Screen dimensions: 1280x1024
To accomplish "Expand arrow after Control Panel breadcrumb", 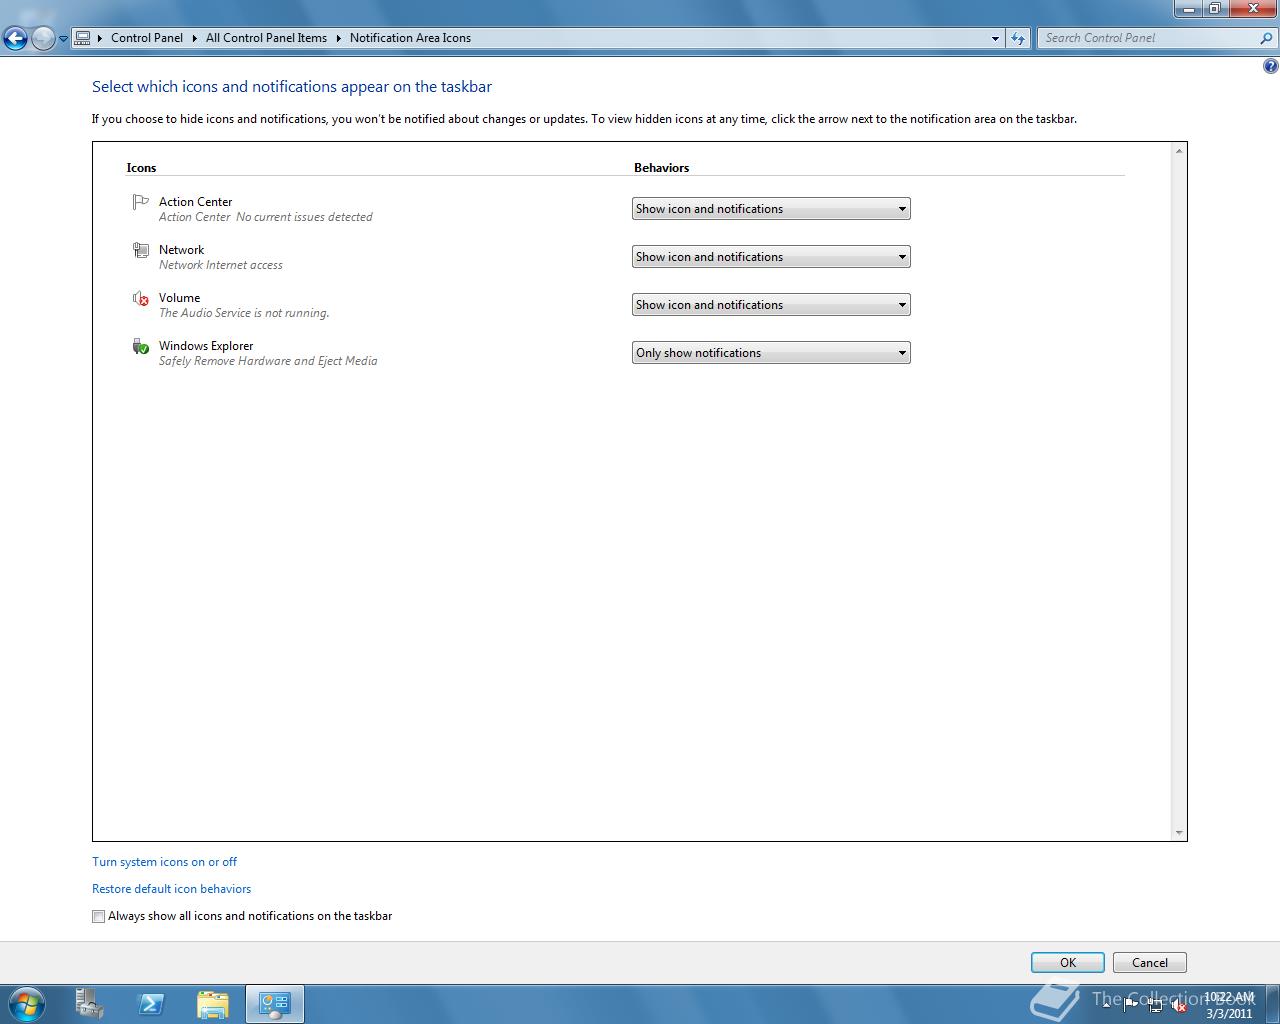I will click(x=195, y=38).
